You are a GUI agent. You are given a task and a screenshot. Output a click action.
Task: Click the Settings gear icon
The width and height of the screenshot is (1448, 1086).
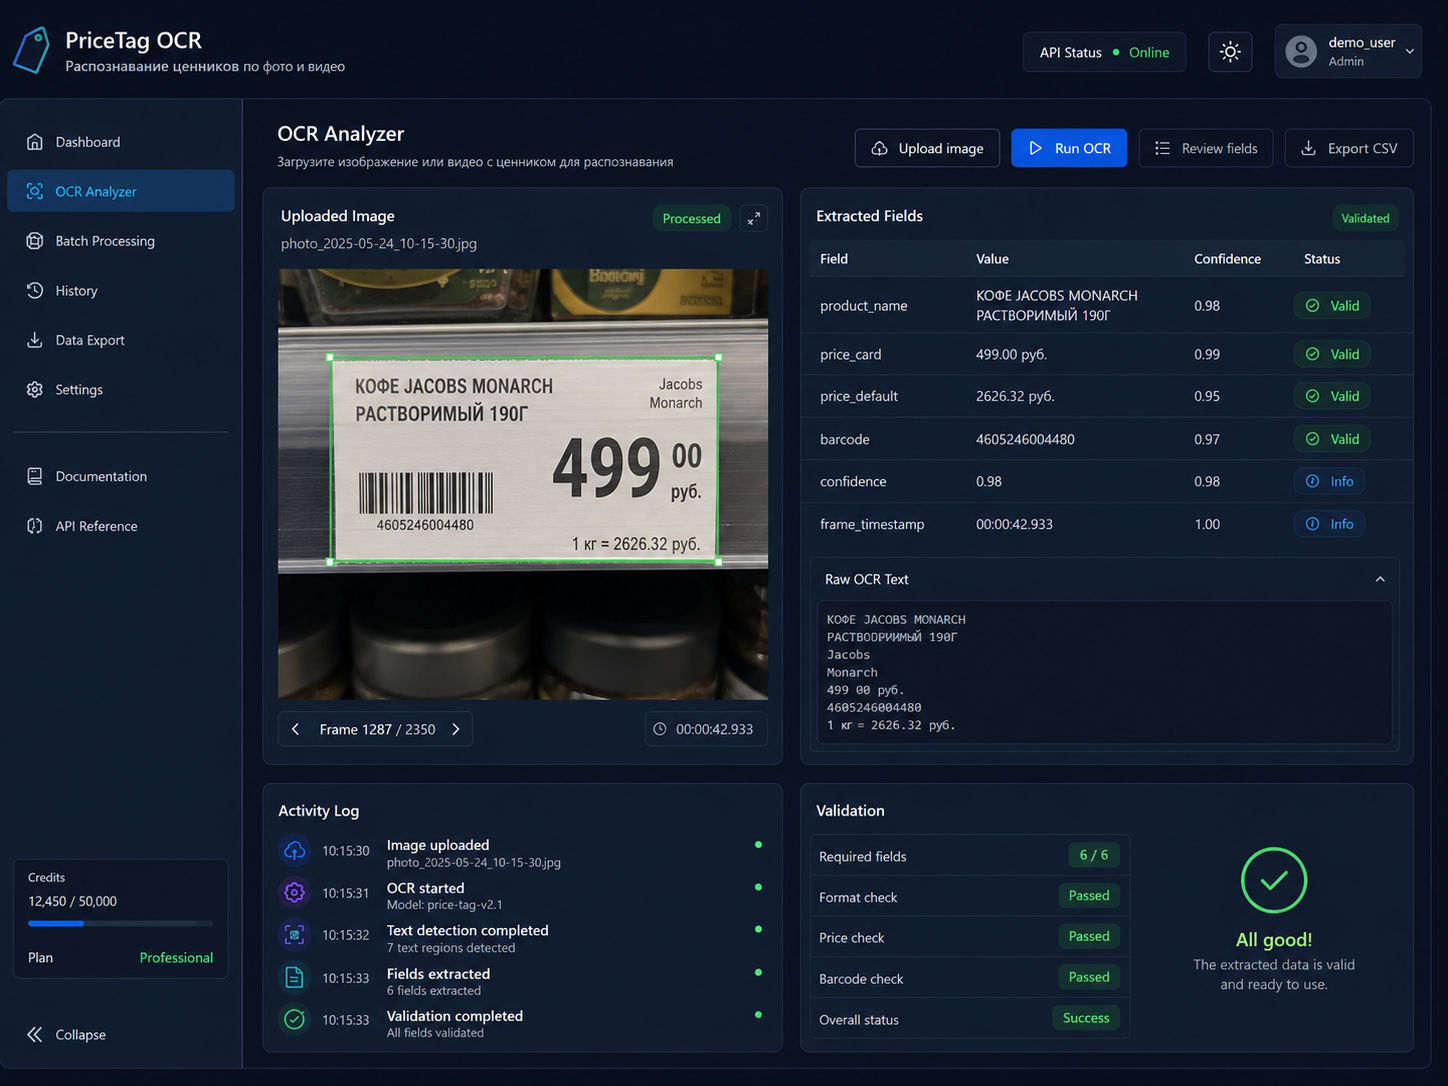pyautogui.click(x=35, y=389)
